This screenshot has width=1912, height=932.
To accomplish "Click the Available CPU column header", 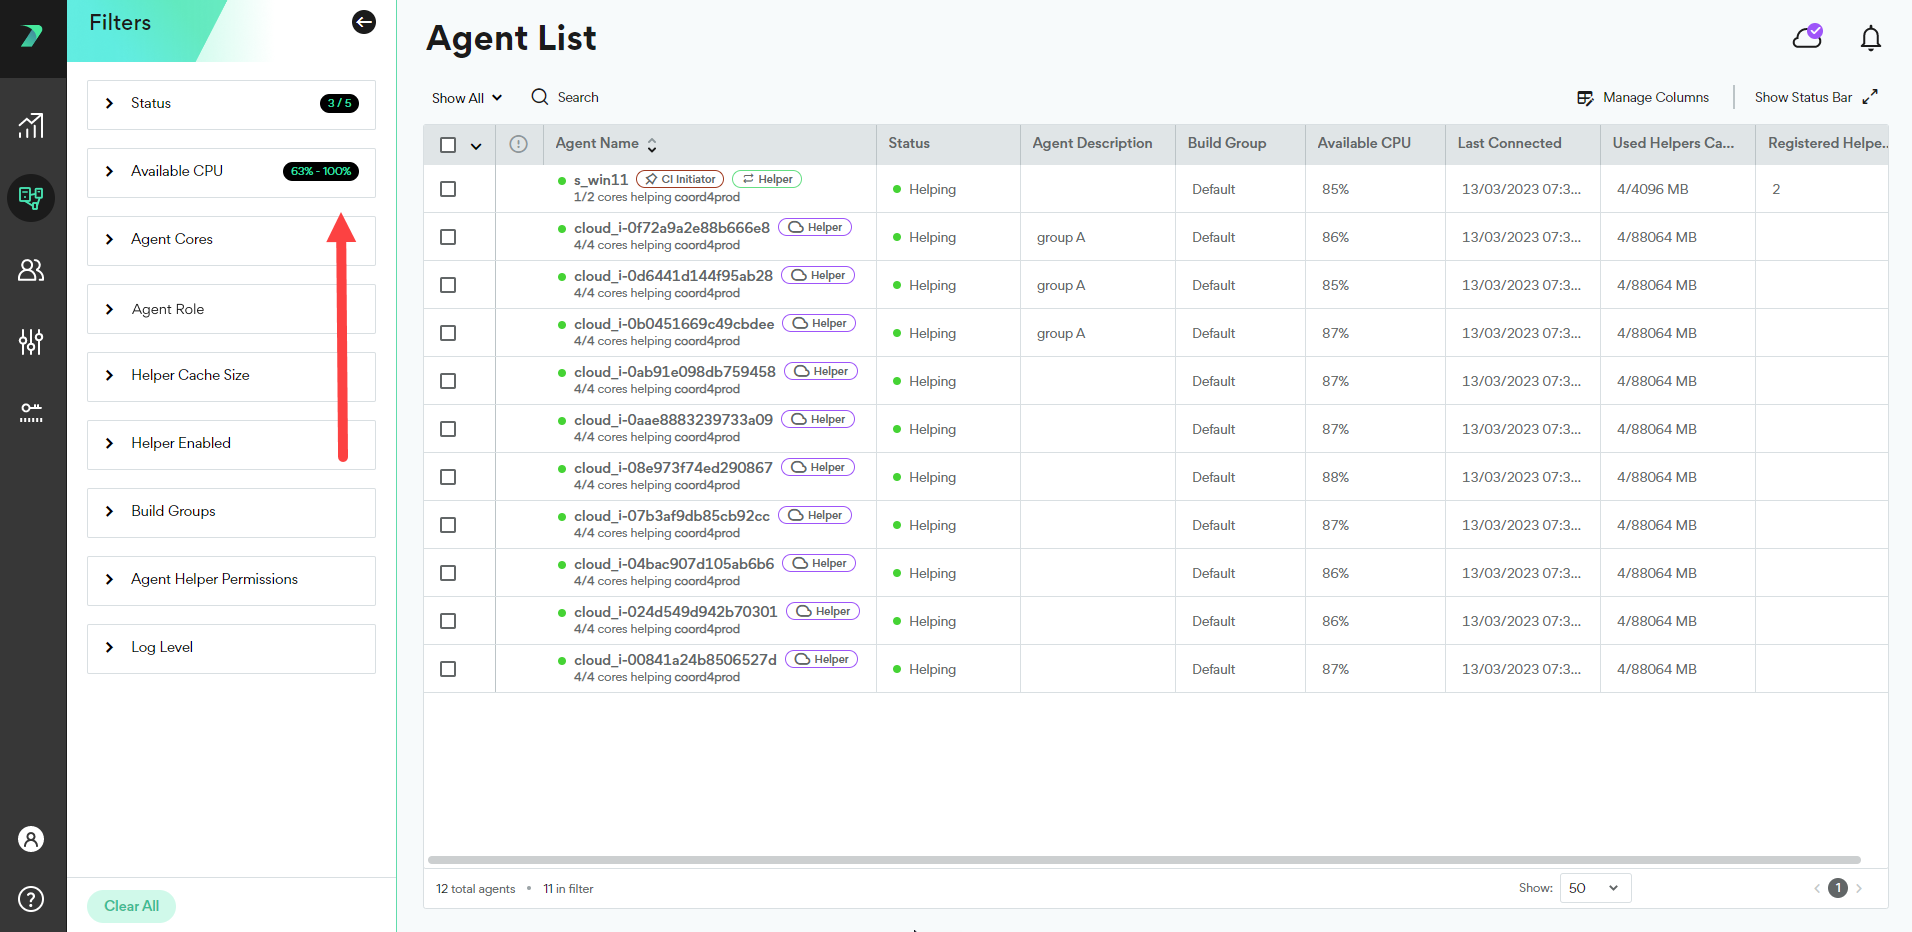I will pos(1363,144).
